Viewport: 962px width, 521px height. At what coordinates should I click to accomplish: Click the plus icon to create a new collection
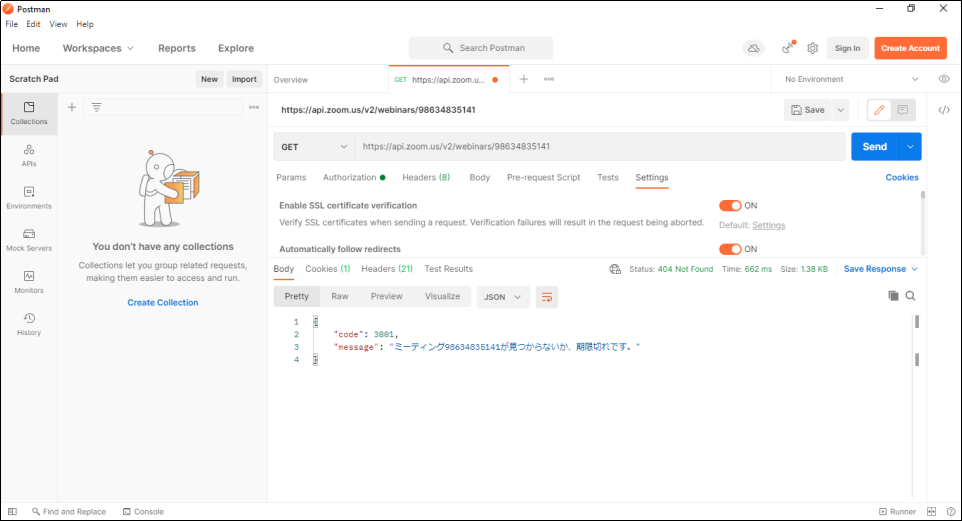pos(72,107)
